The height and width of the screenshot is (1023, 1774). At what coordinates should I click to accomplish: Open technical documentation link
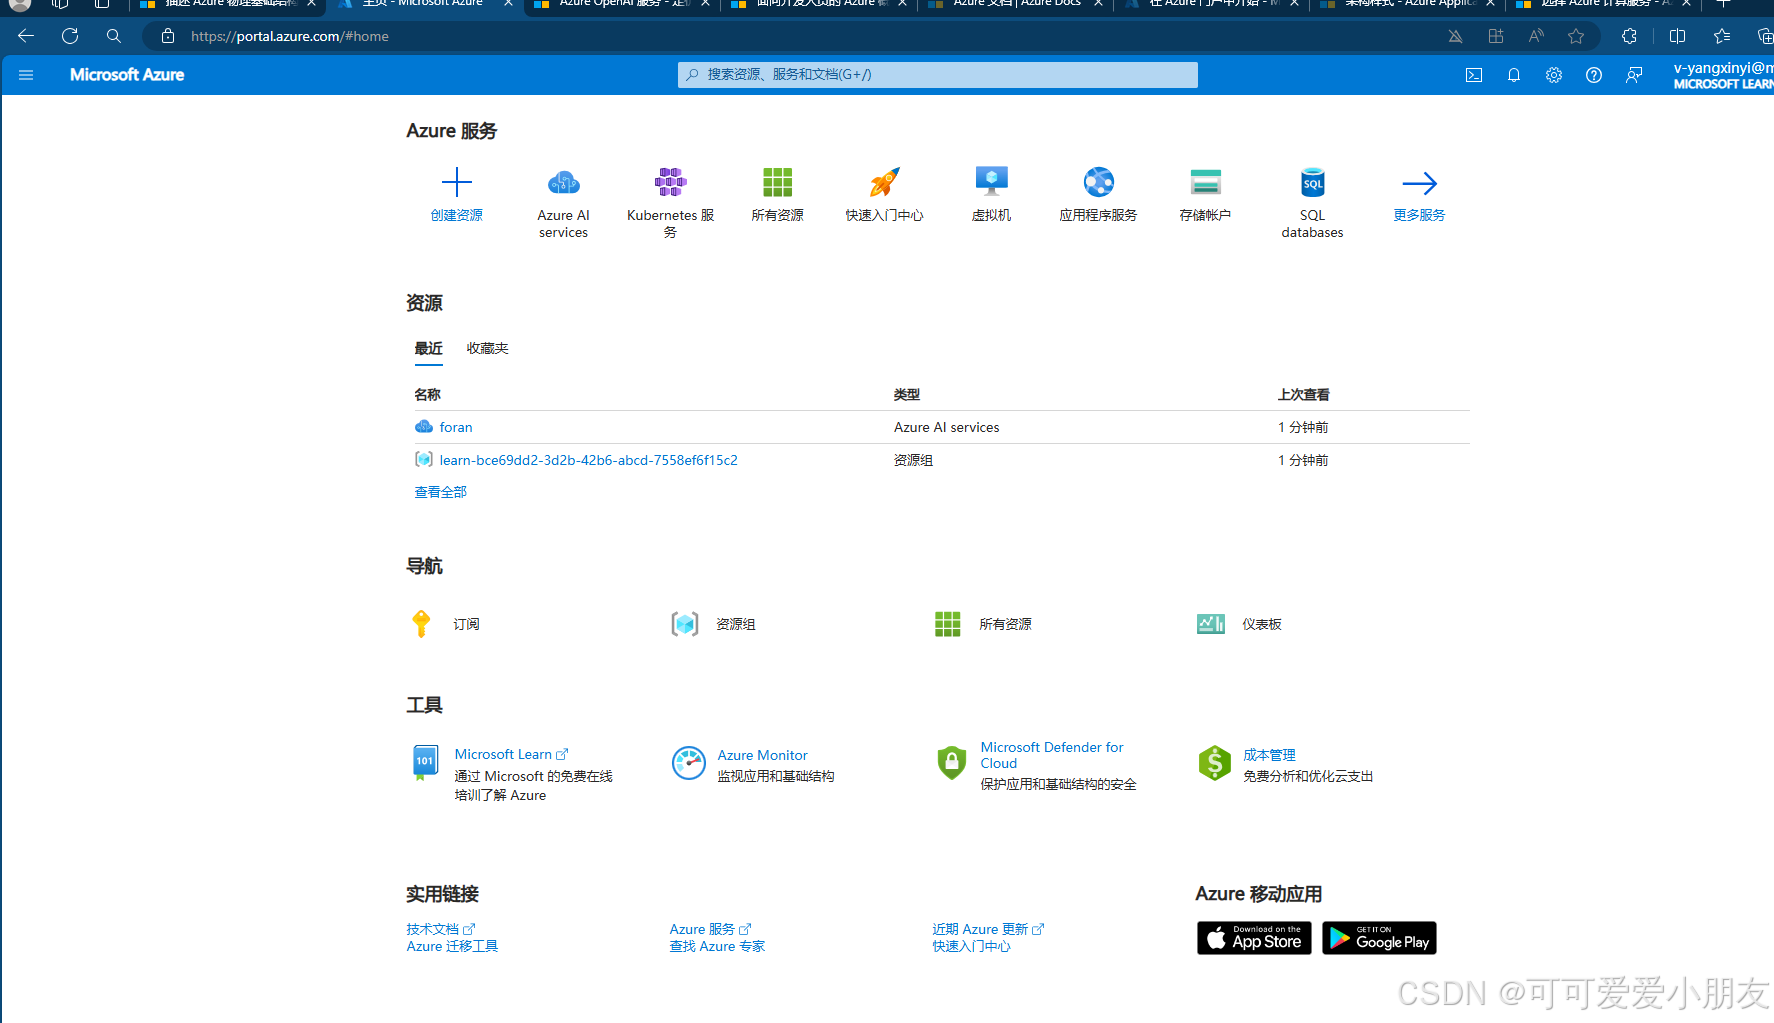coord(440,929)
